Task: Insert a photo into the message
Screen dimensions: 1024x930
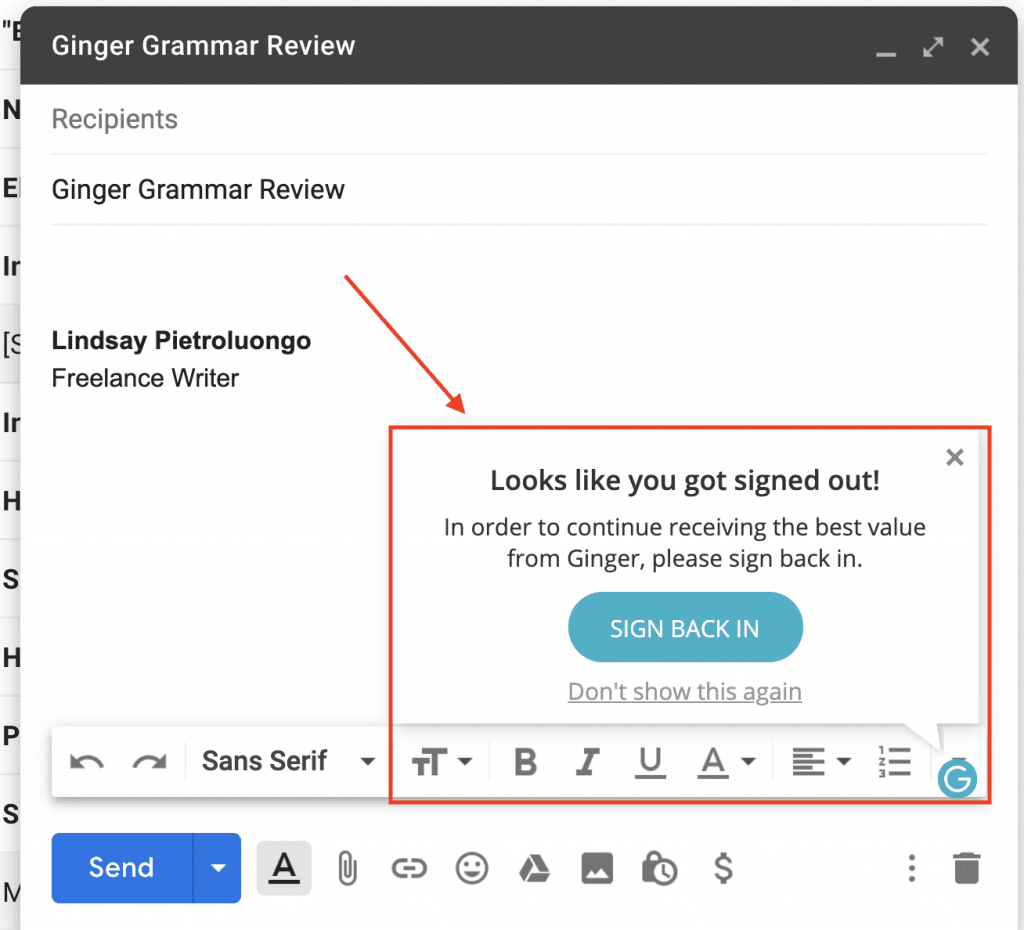Action: (597, 868)
